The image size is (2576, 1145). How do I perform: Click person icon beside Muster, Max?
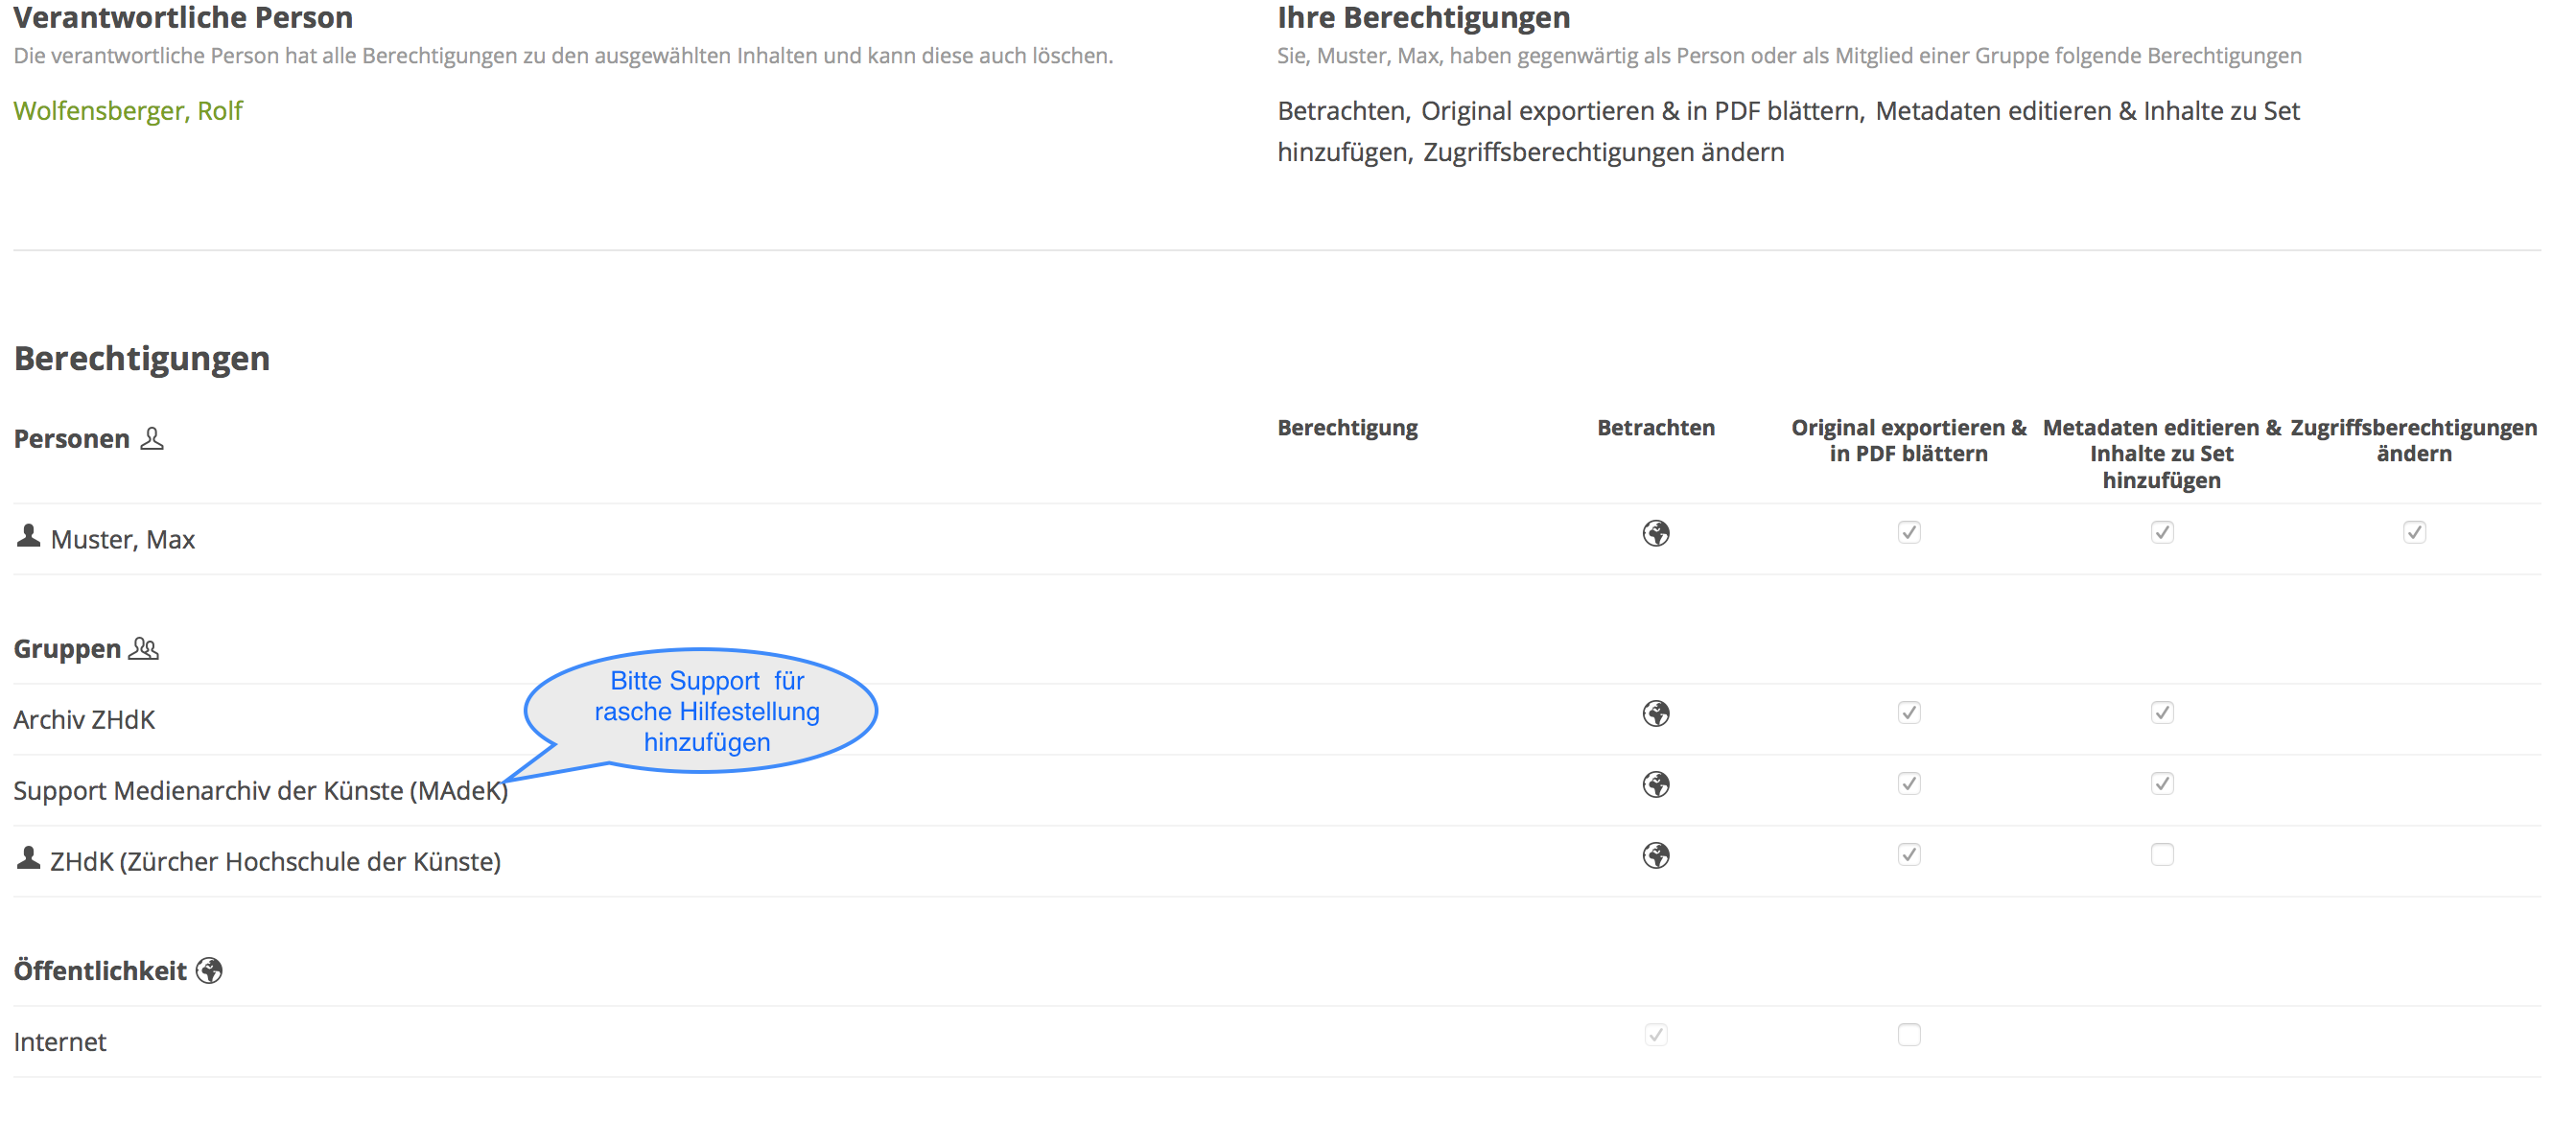28,537
